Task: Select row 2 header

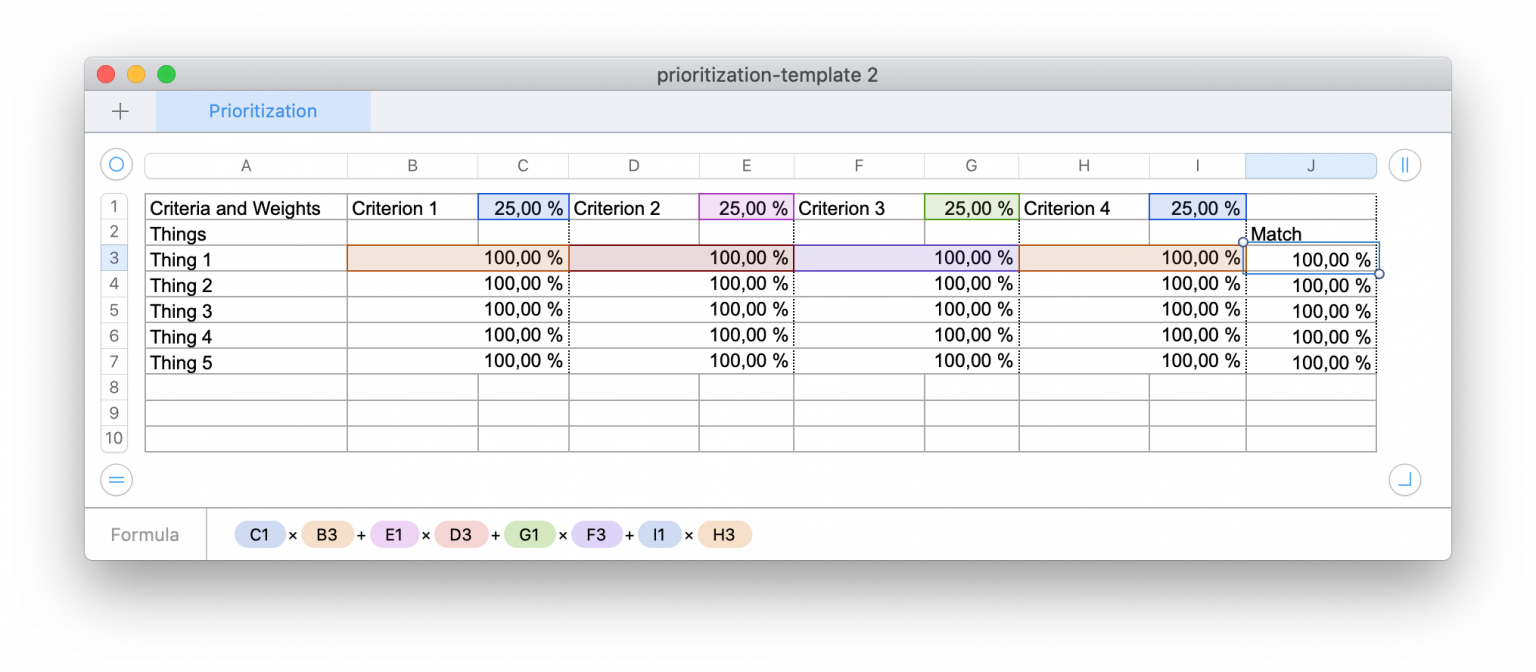Action: [x=114, y=233]
